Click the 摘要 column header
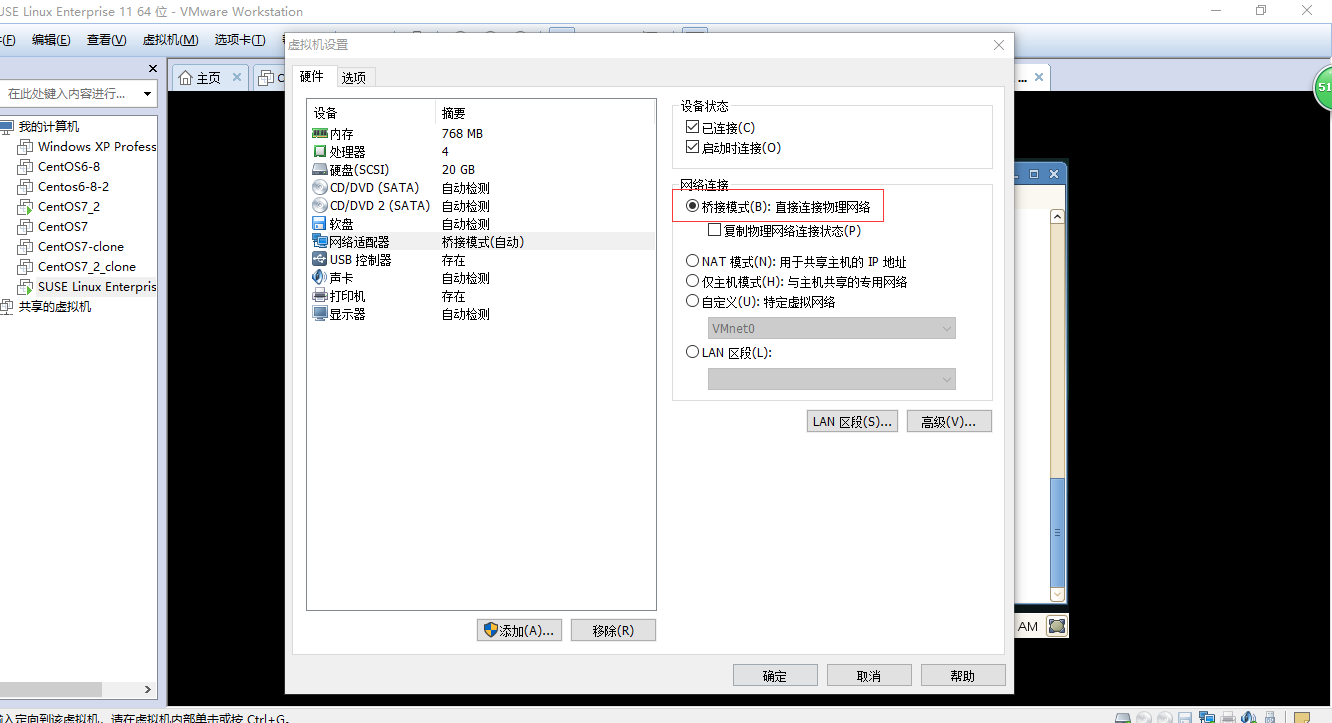 click(546, 113)
